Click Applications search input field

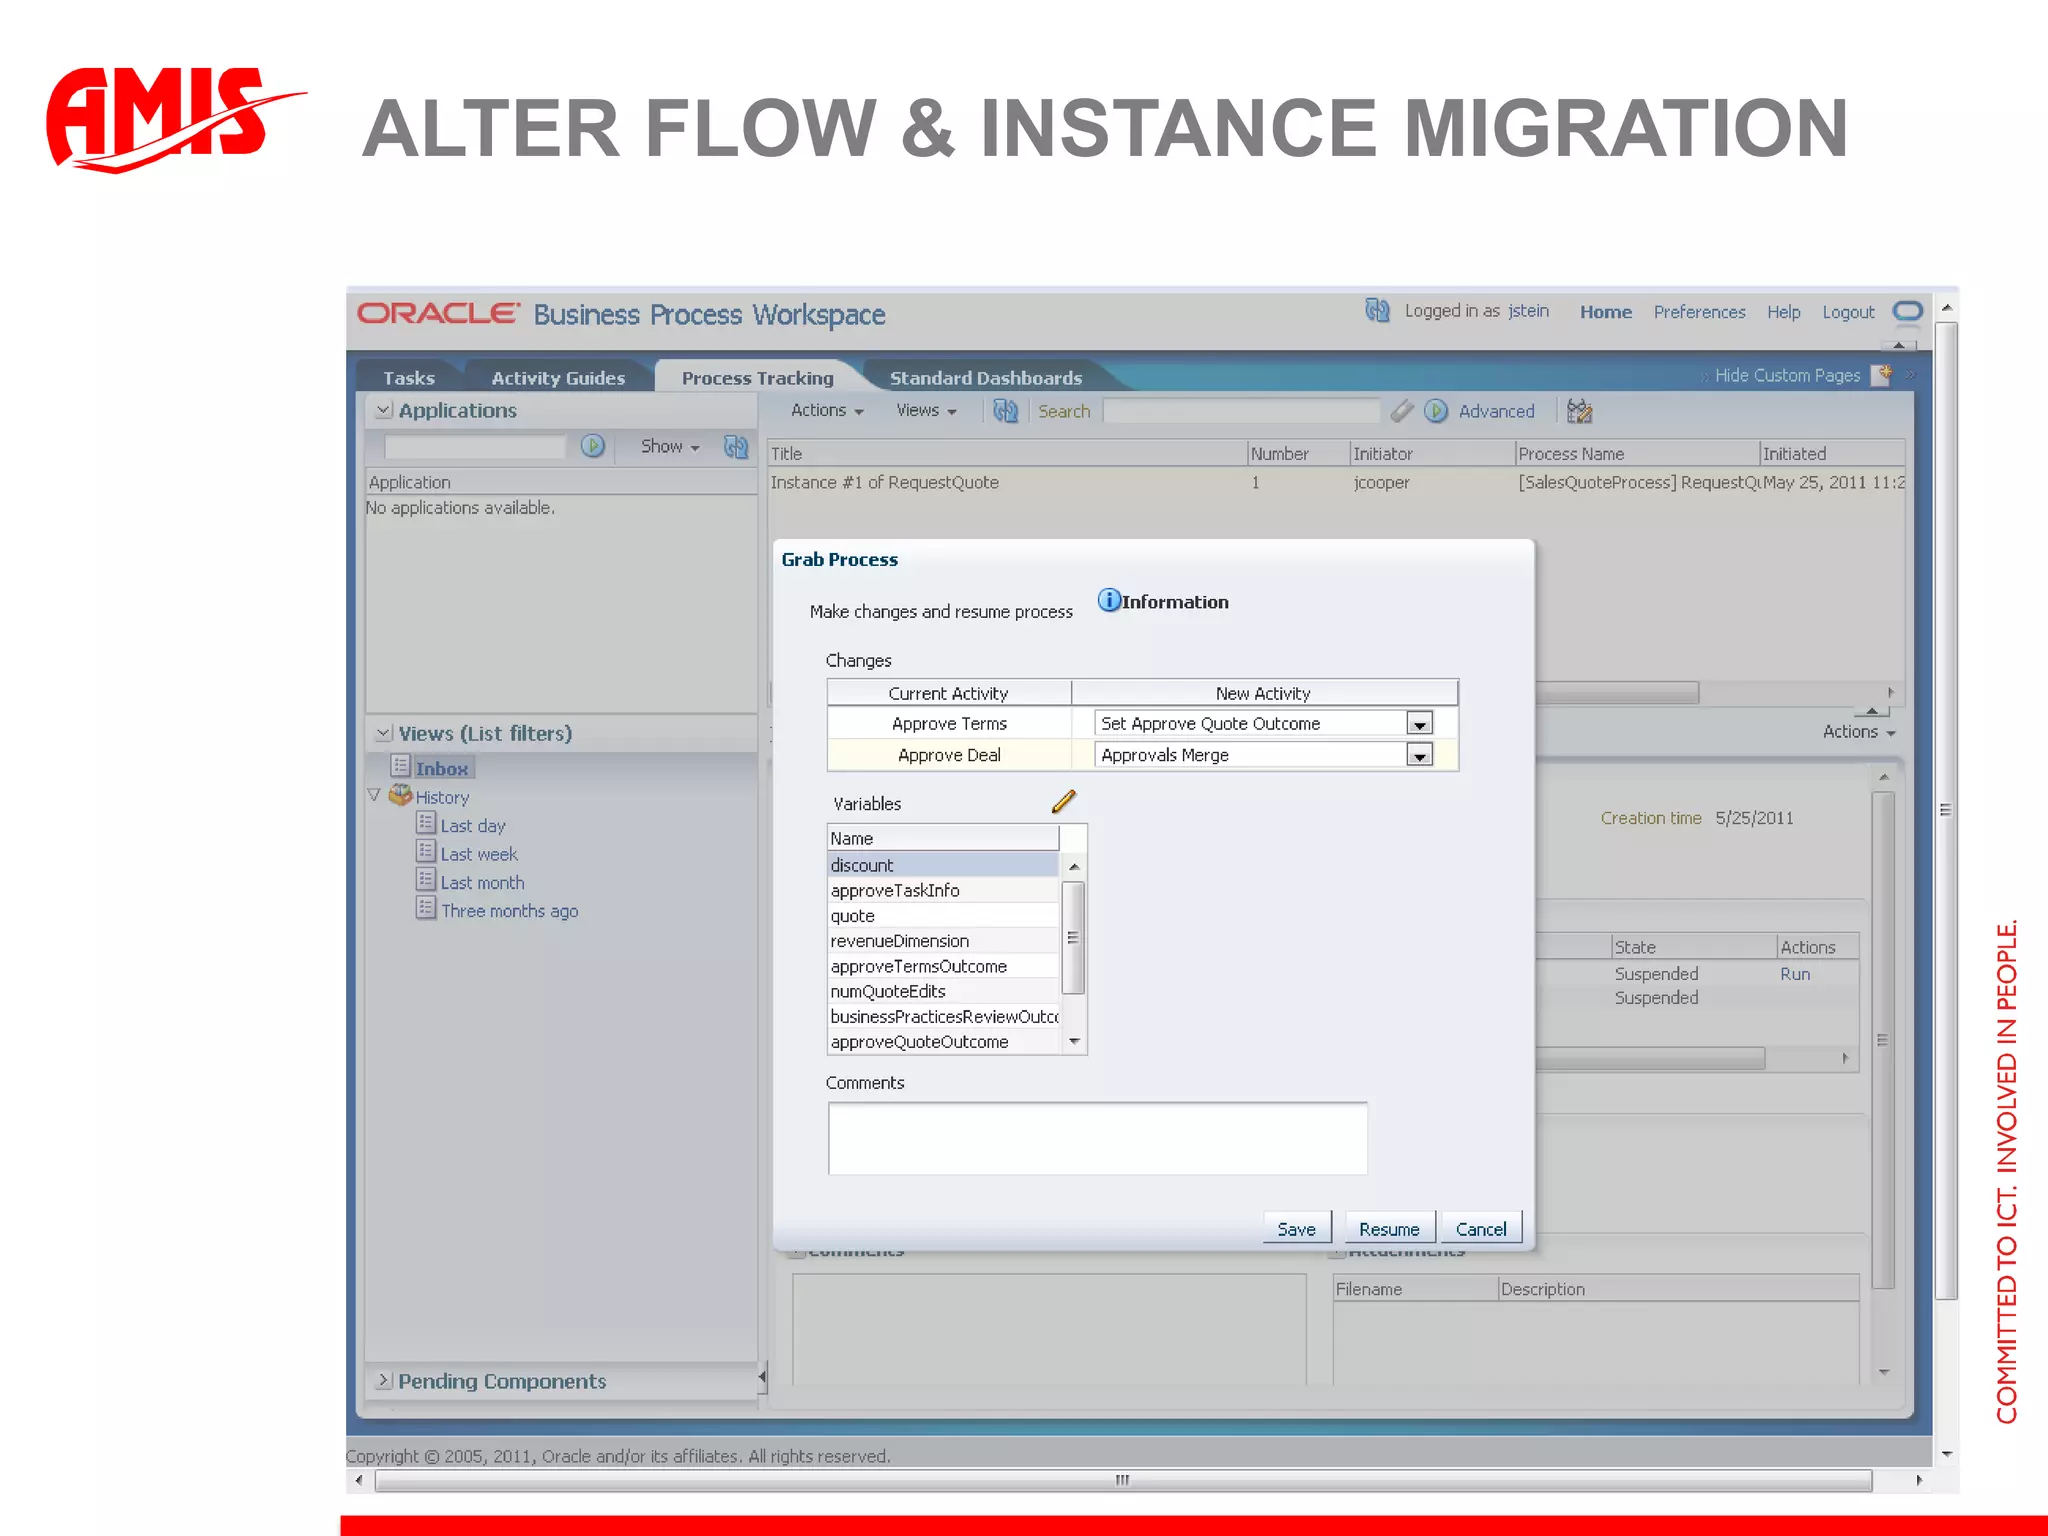point(474,446)
